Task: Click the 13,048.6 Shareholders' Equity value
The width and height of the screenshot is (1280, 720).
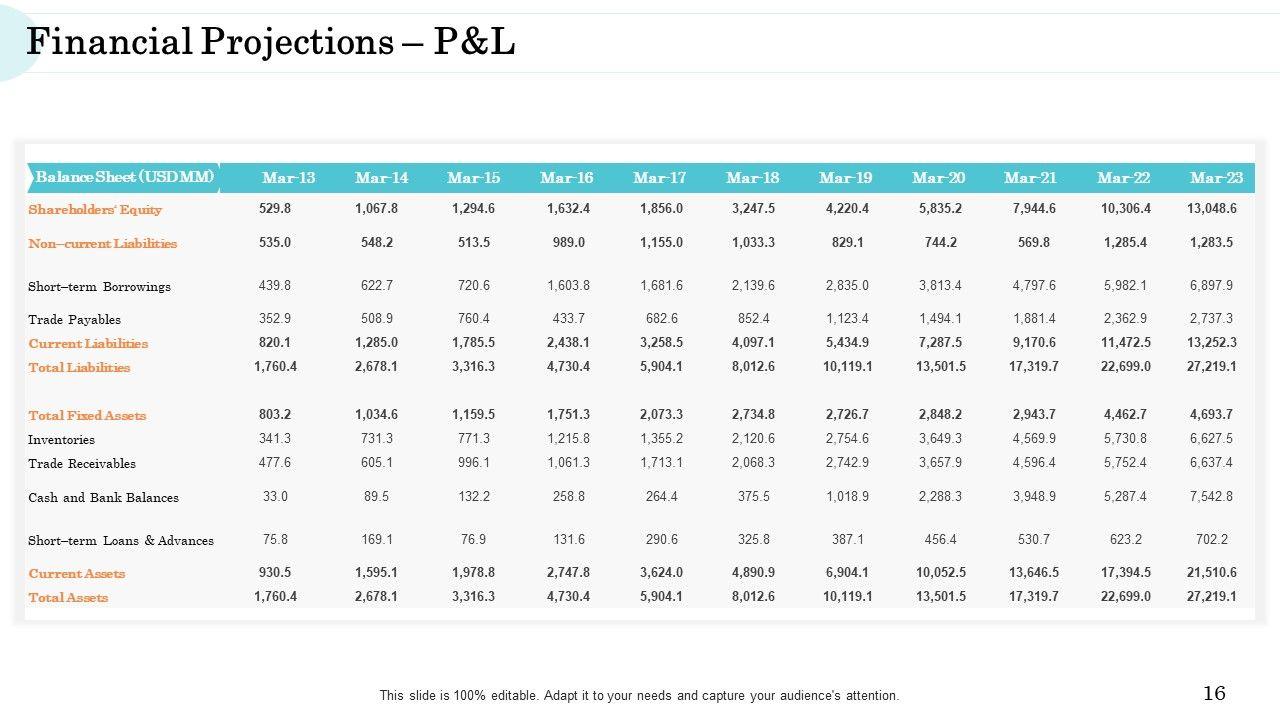Action: (x=1211, y=209)
